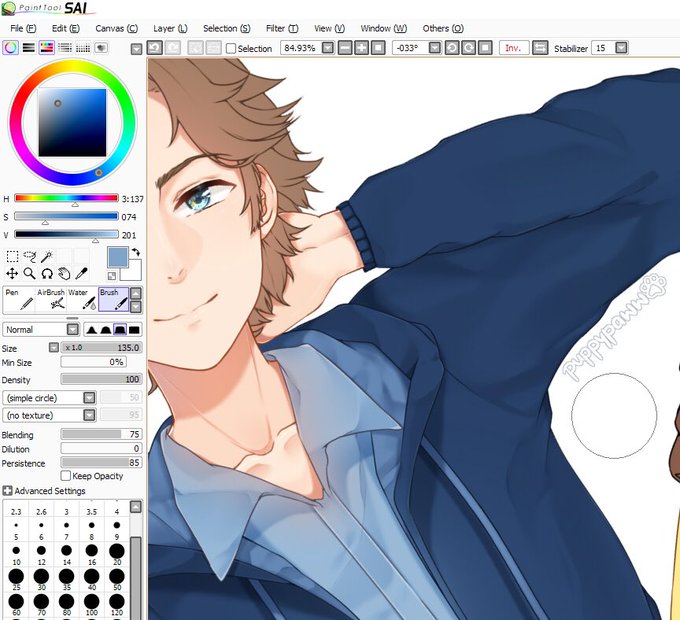
Task: Open the Filter menu
Action: tap(282, 29)
